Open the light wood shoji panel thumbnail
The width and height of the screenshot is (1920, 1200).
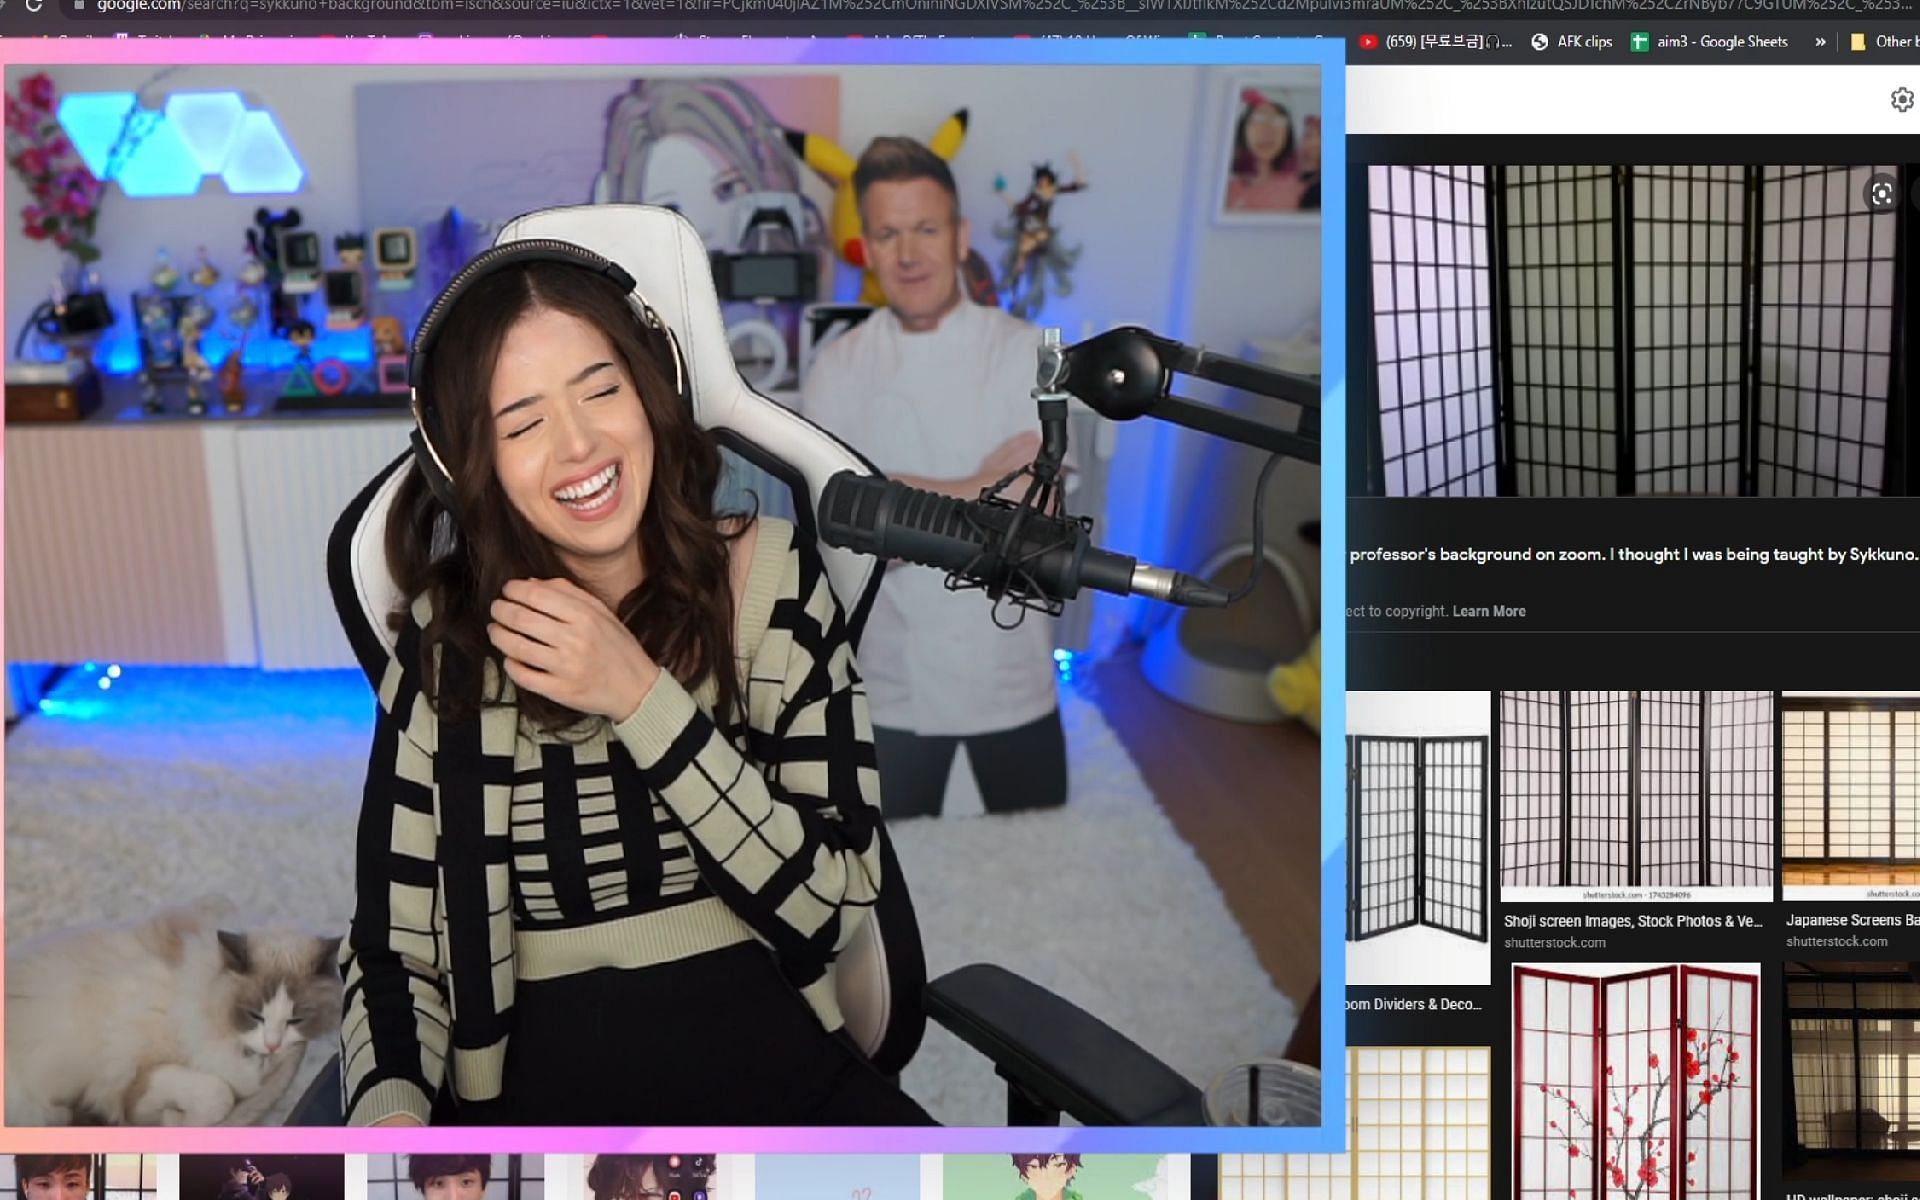1418,1123
